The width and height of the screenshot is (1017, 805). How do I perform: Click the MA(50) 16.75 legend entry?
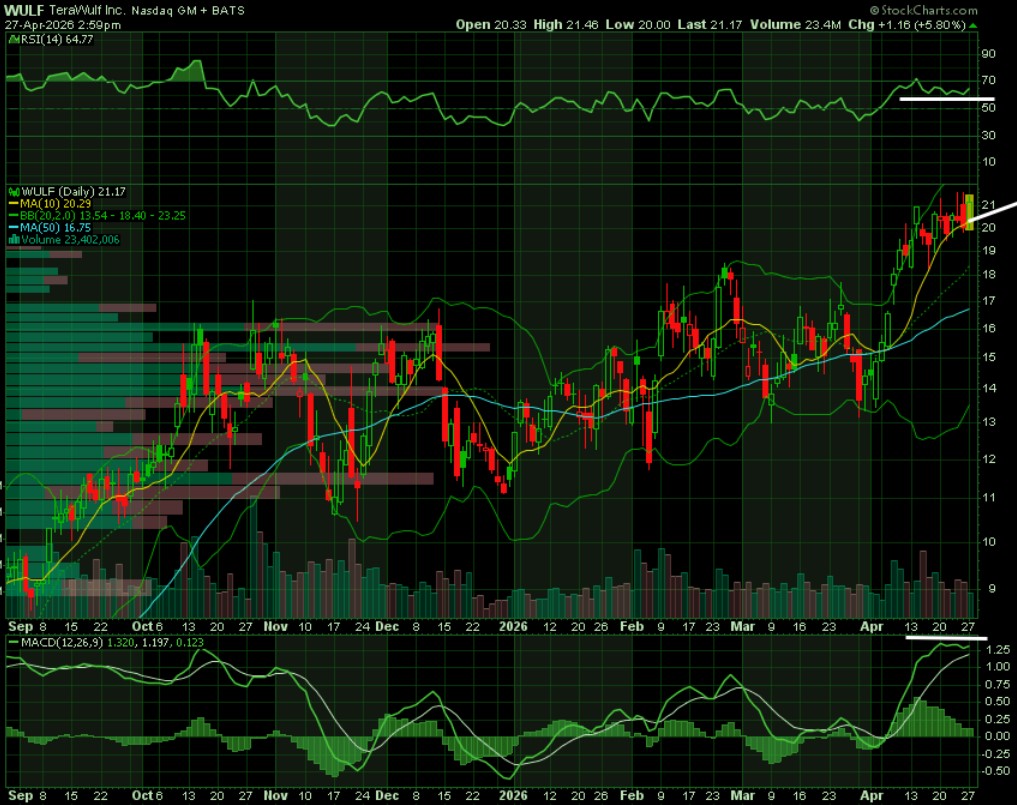[55, 228]
